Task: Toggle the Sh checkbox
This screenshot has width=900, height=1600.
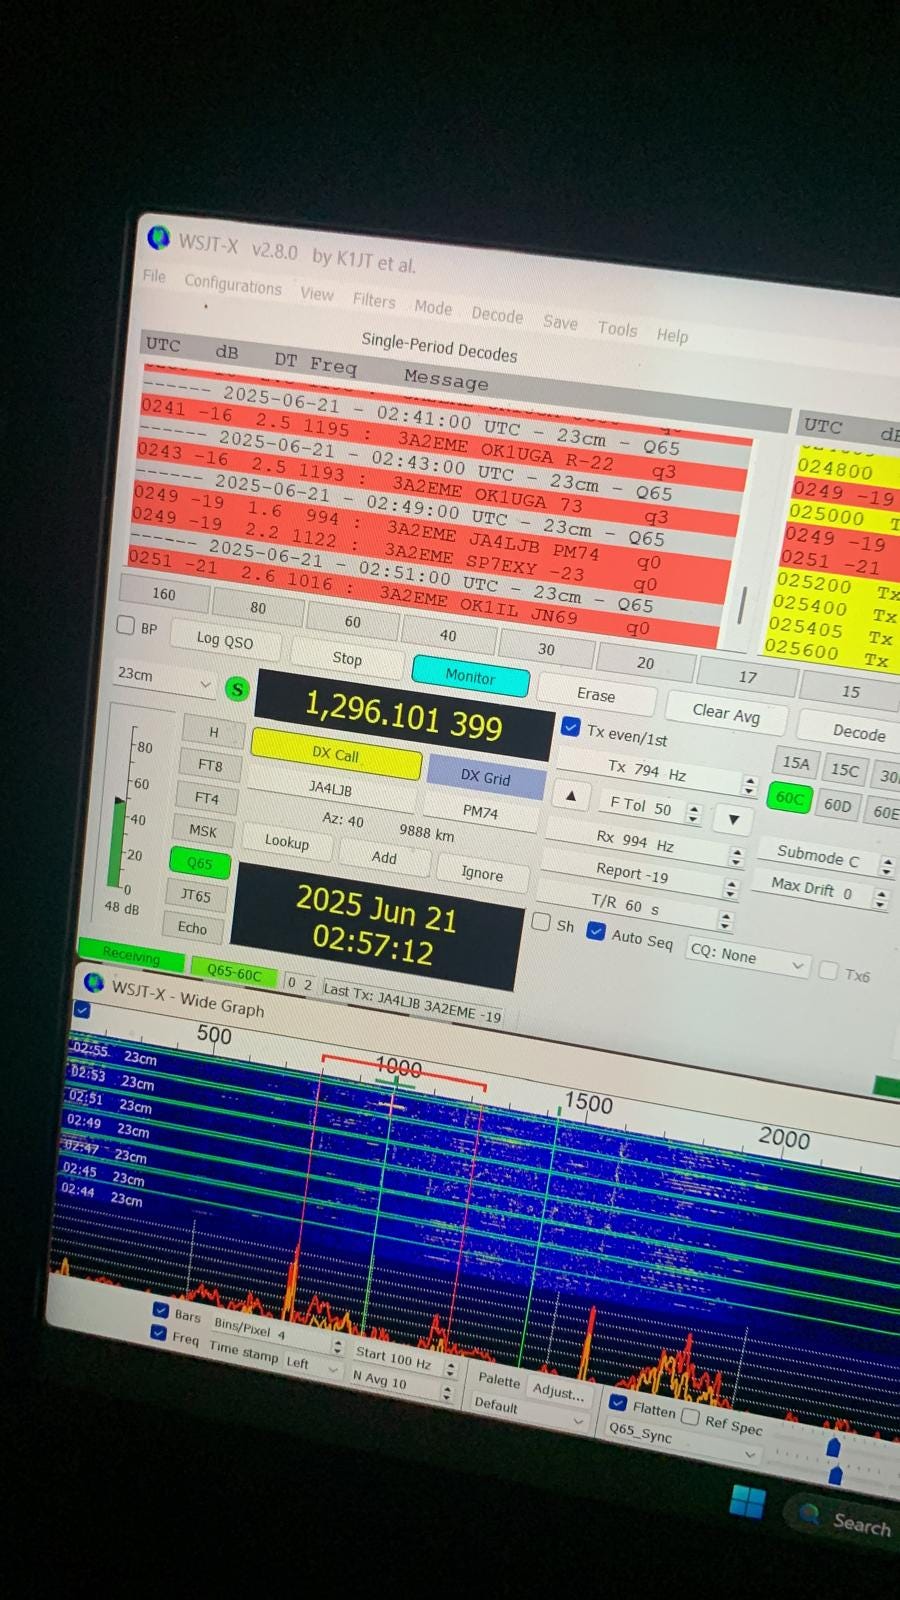Action: click(541, 922)
